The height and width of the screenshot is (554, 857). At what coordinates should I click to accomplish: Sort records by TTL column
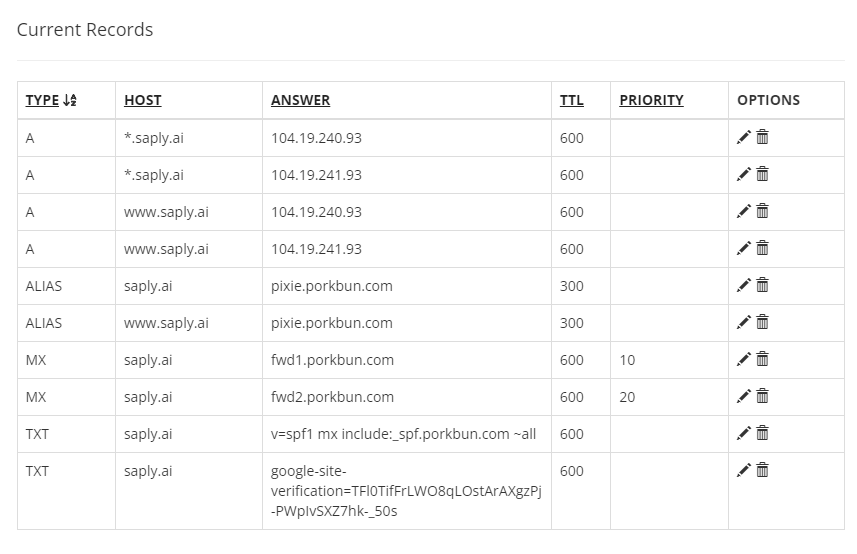click(571, 100)
